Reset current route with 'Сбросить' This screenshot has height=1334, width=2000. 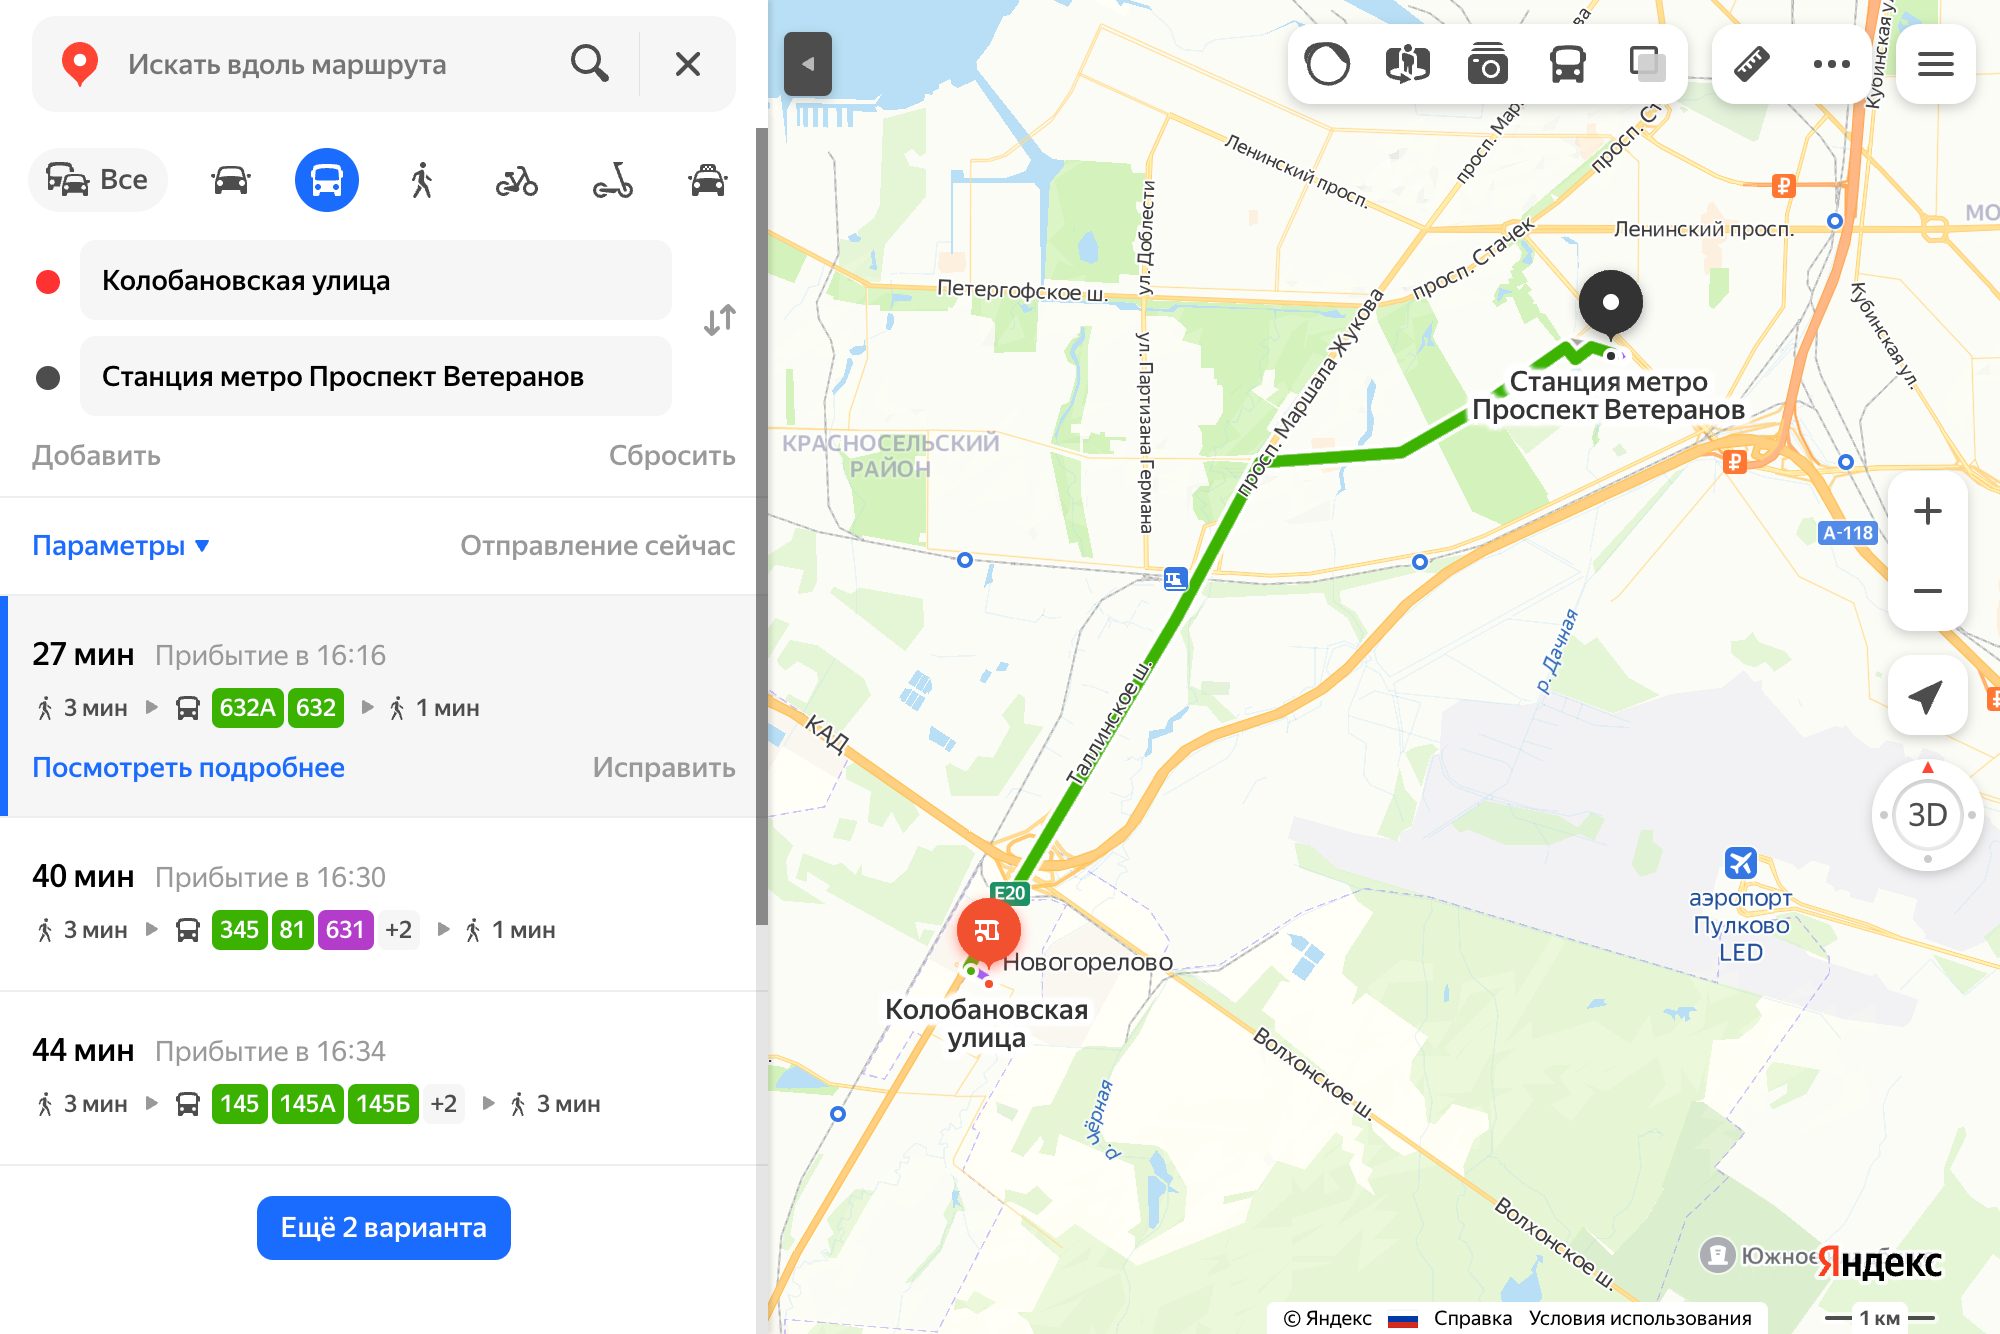click(x=673, y=456)
